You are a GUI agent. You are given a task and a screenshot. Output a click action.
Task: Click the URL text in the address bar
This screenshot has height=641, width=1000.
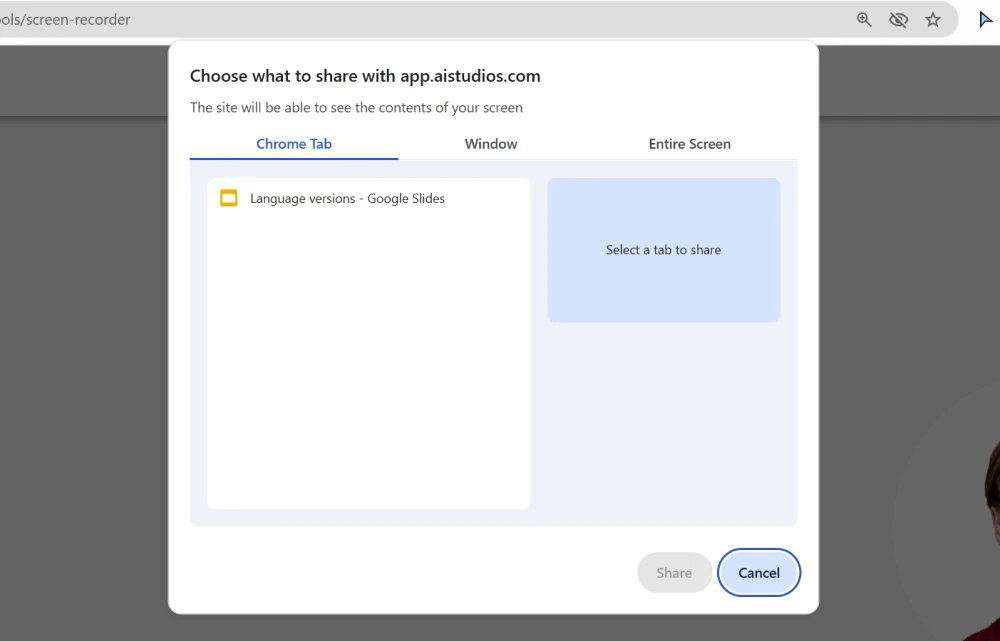tap(65, 20)
